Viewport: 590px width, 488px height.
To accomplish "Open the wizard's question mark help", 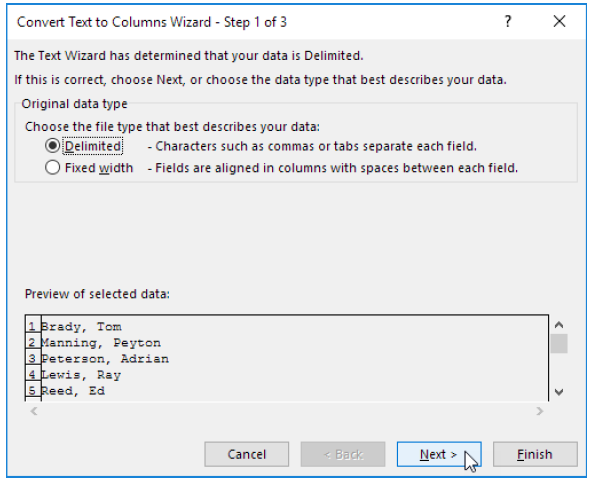I will [508, 21].
